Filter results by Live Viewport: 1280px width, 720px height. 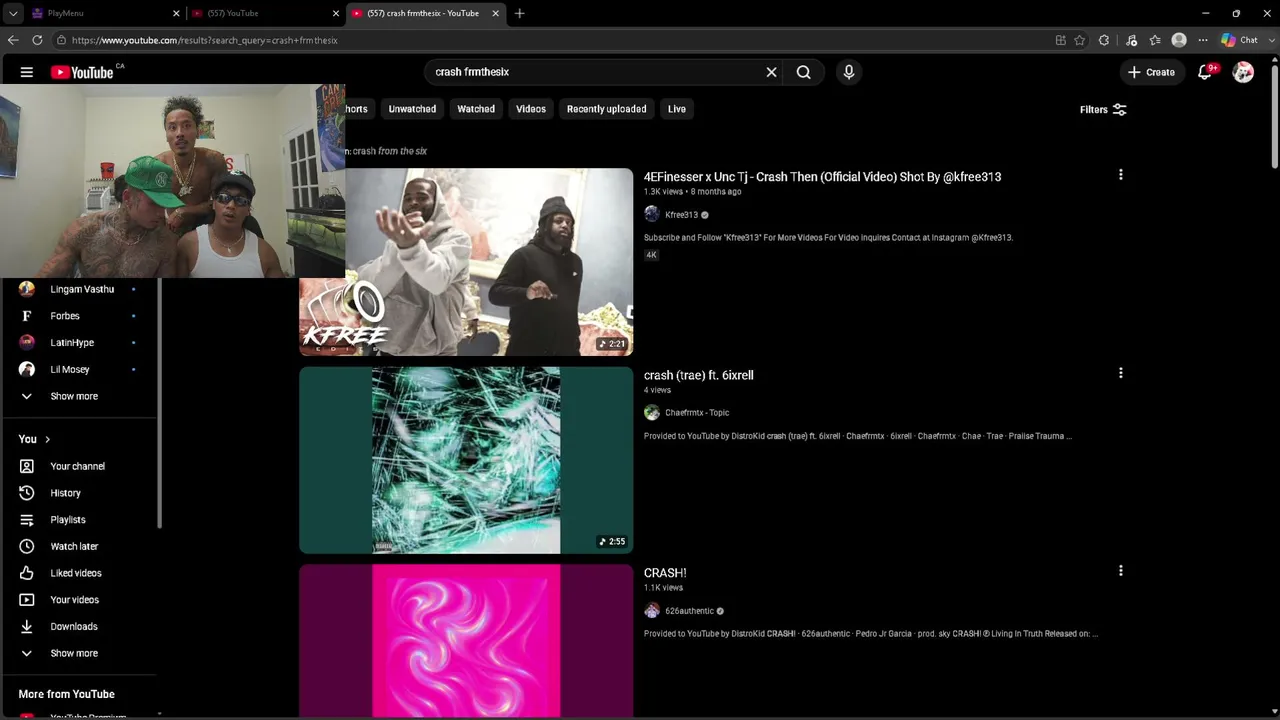coord(677,109)
